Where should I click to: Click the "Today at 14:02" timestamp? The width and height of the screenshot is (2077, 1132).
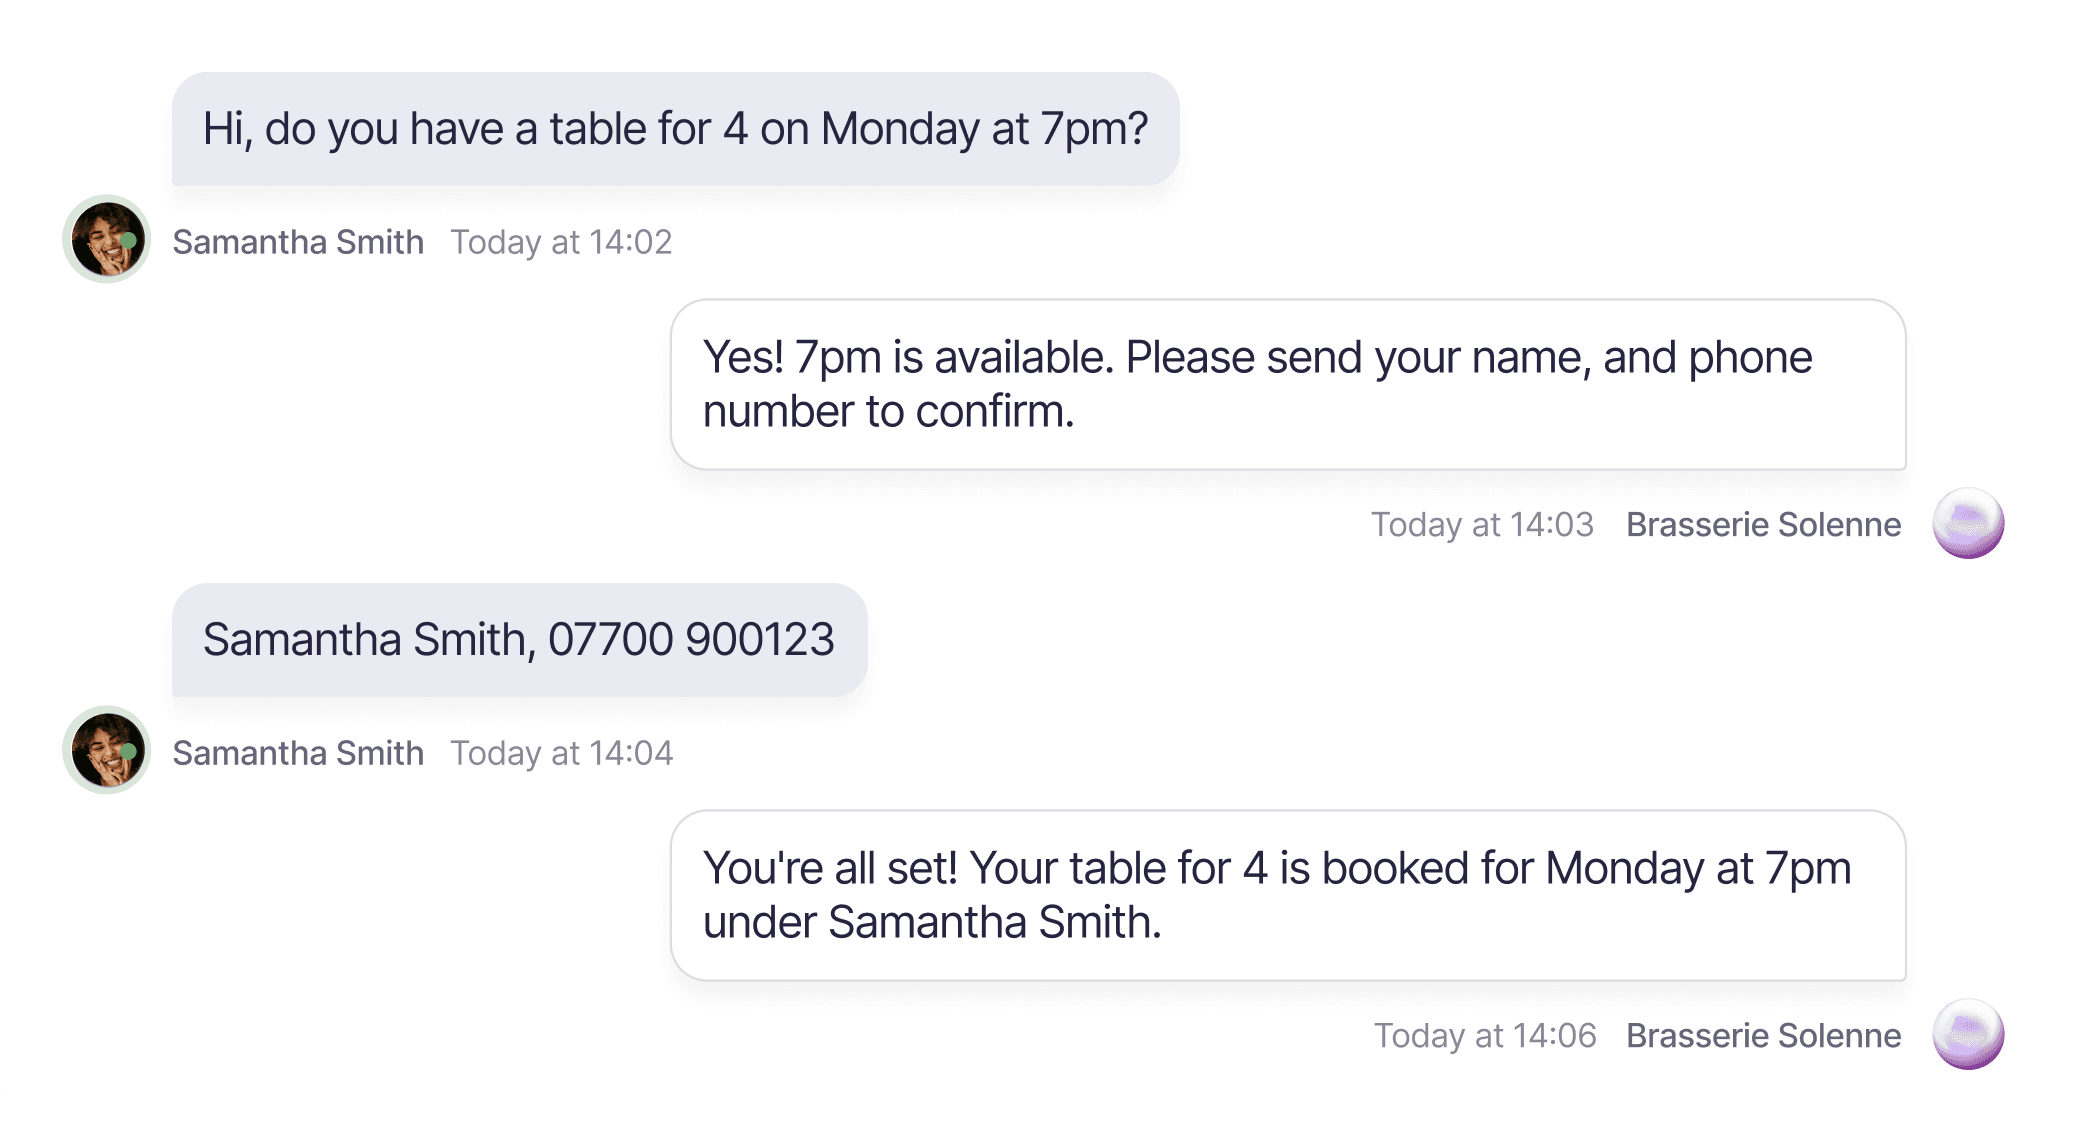(561, 242)
